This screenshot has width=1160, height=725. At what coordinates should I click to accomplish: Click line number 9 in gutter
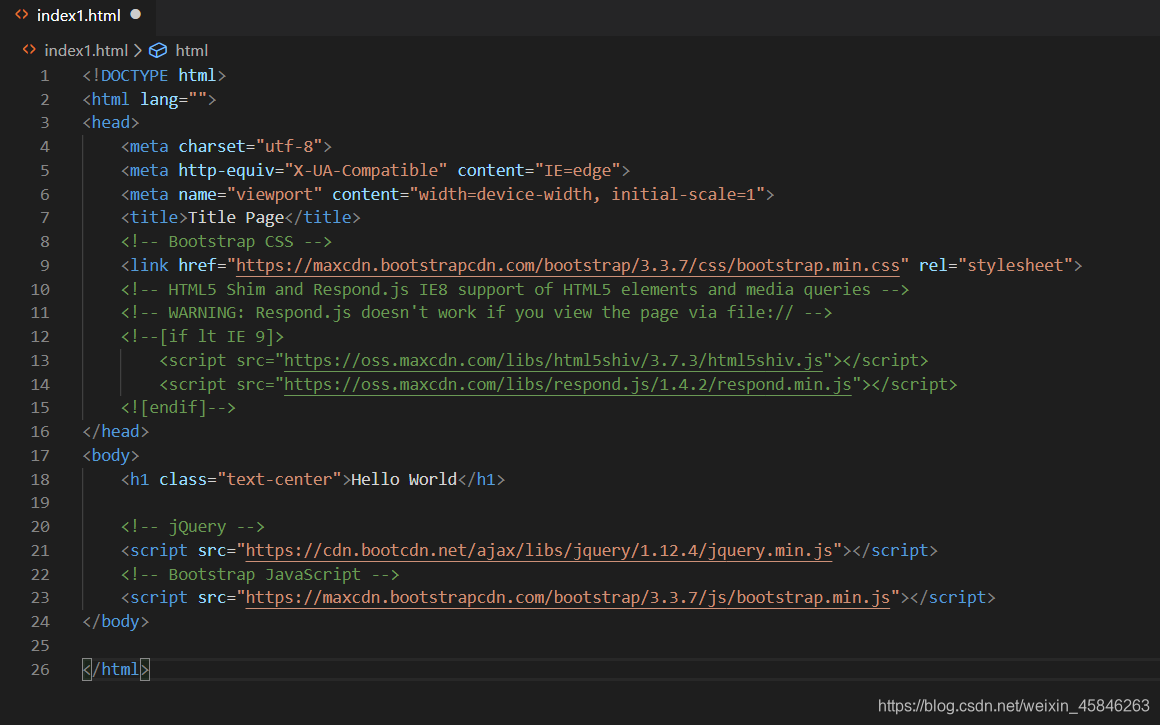pos(44,266)
